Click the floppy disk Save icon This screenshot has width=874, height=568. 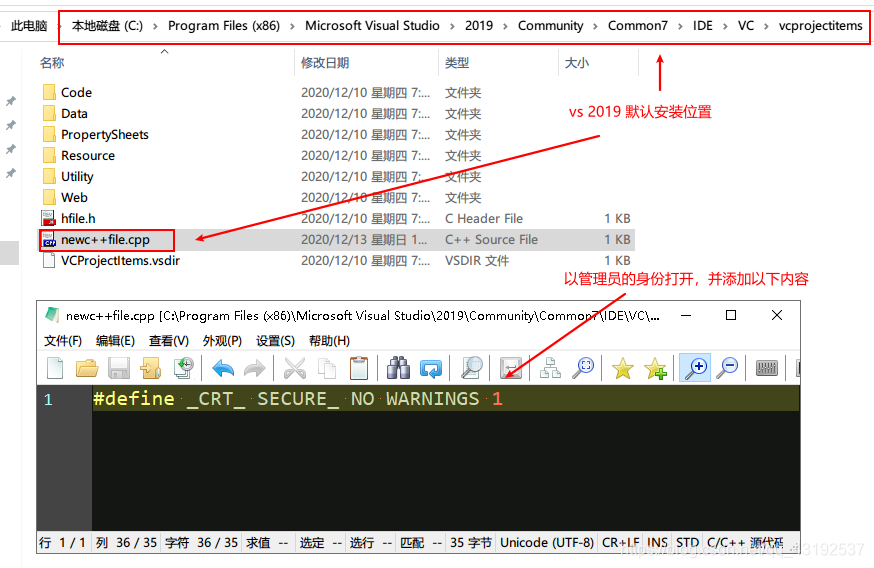(118, 368)
